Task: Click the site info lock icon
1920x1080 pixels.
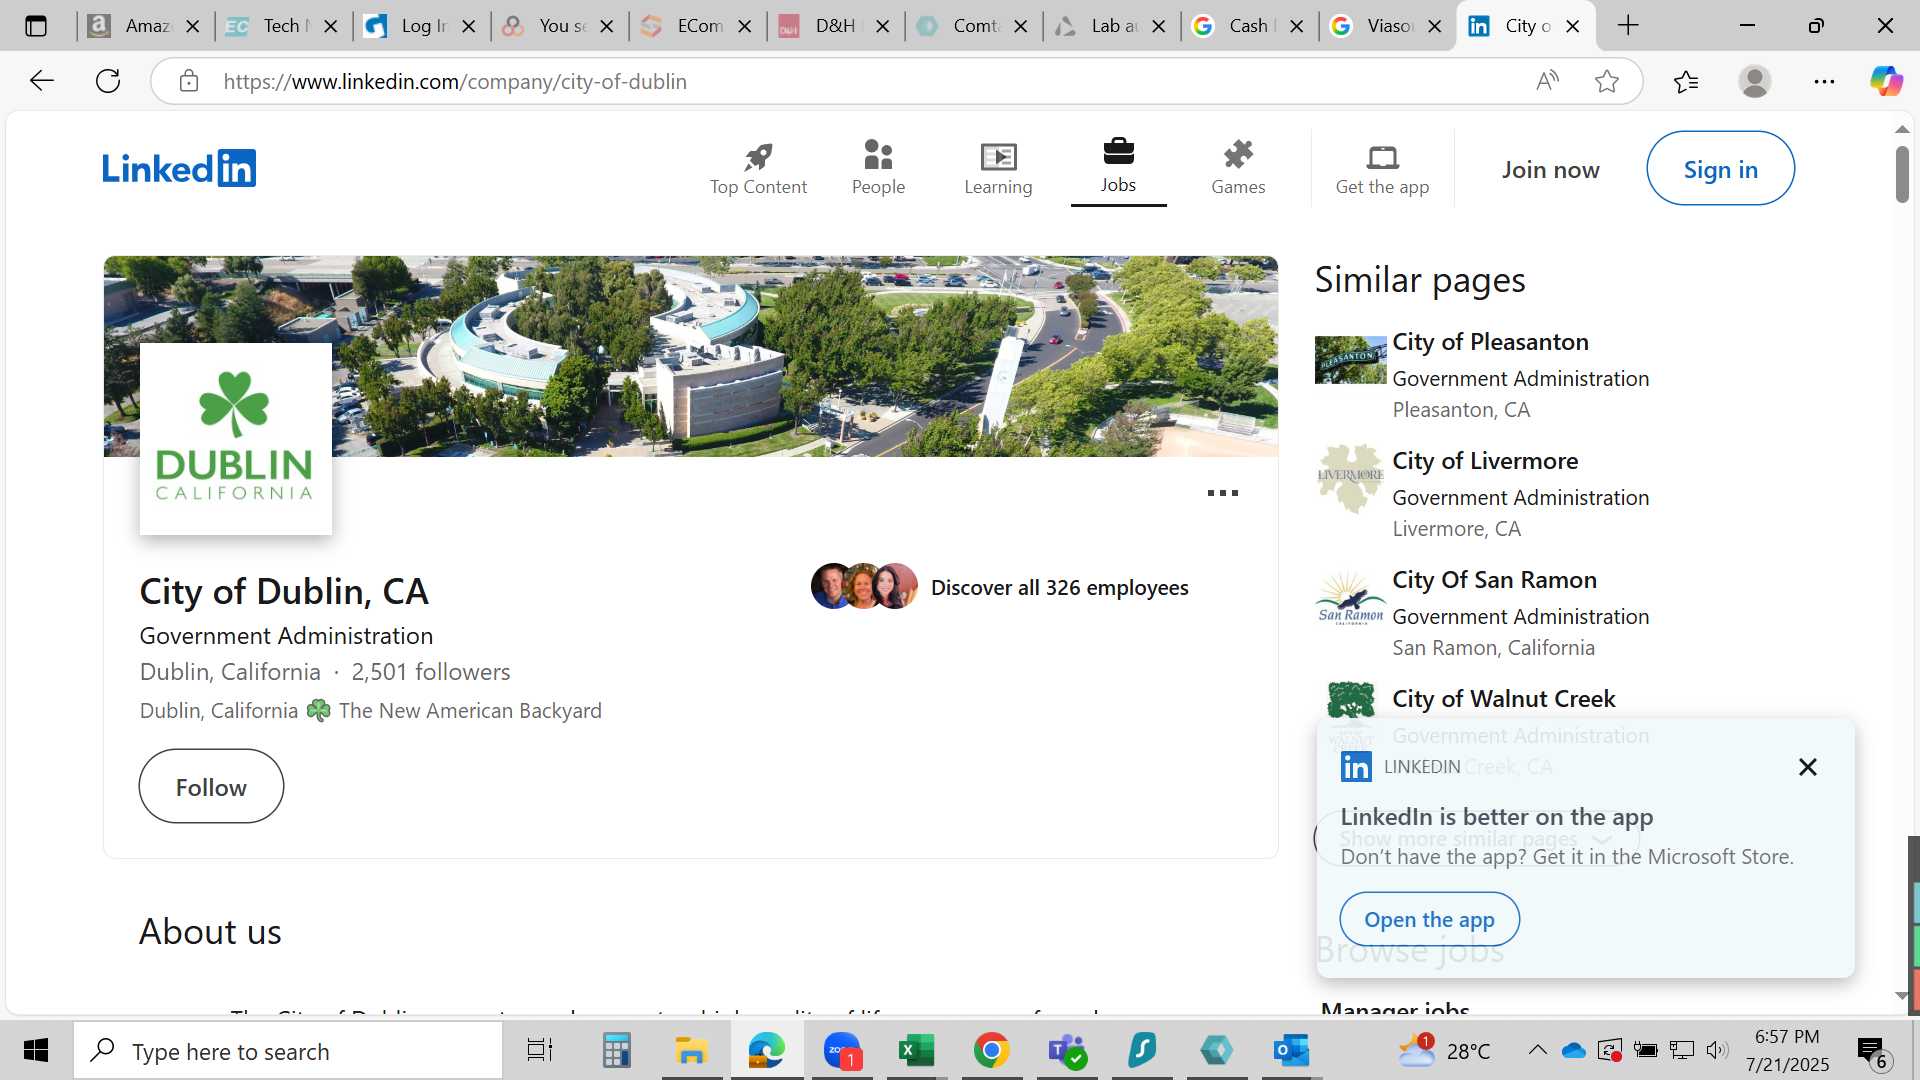Action: (x=189, y=81)
